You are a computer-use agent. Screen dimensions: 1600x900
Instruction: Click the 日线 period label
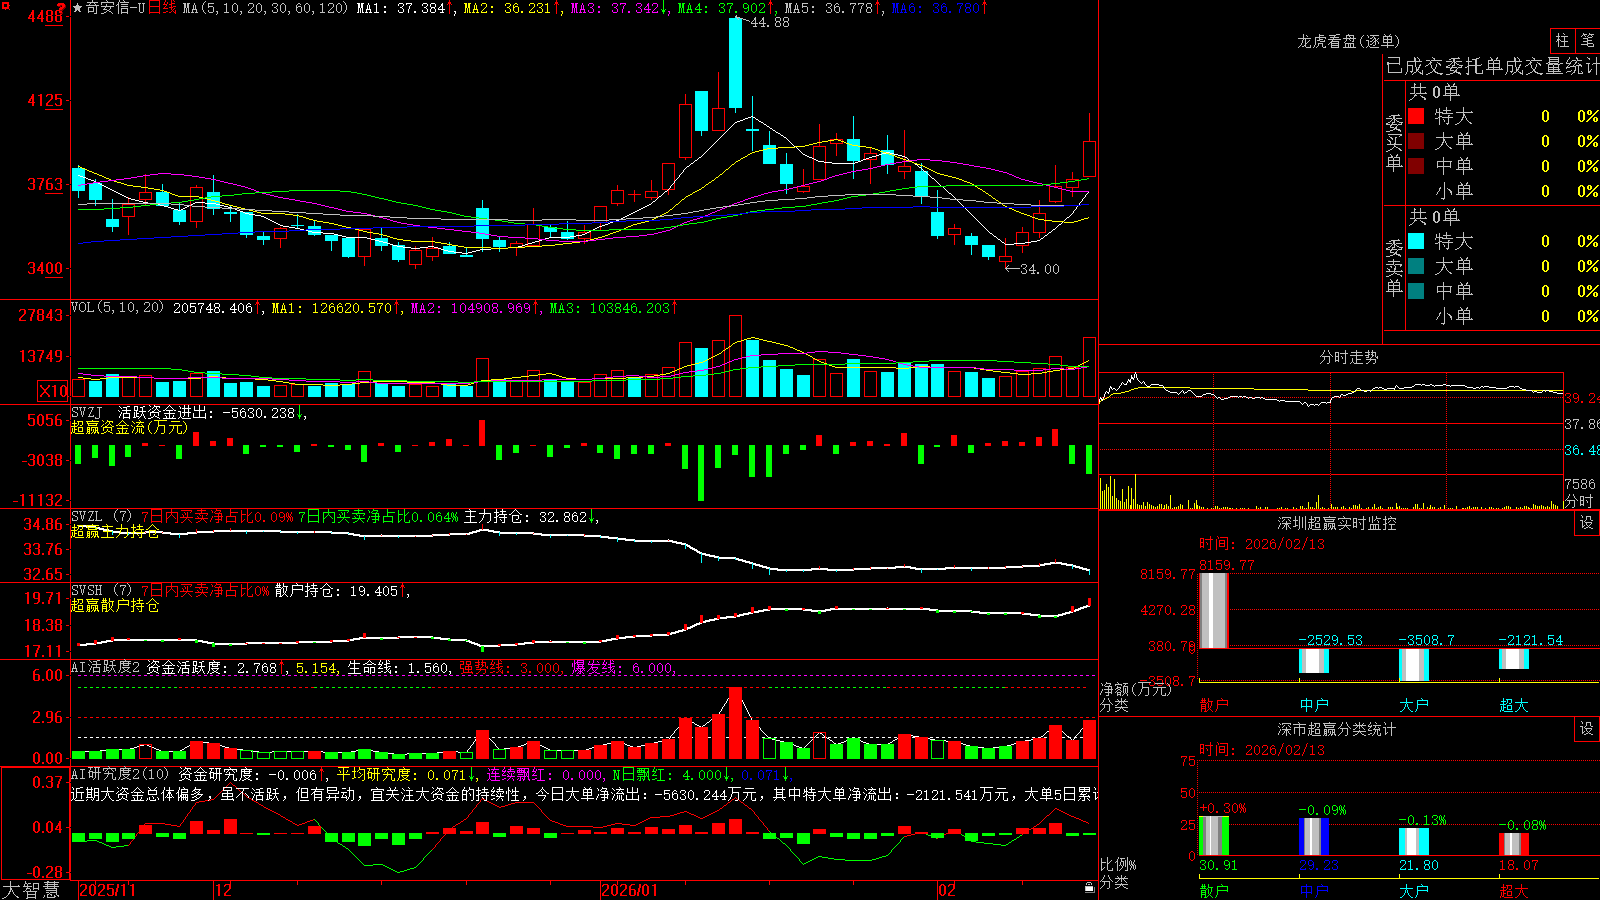[162, 8]
